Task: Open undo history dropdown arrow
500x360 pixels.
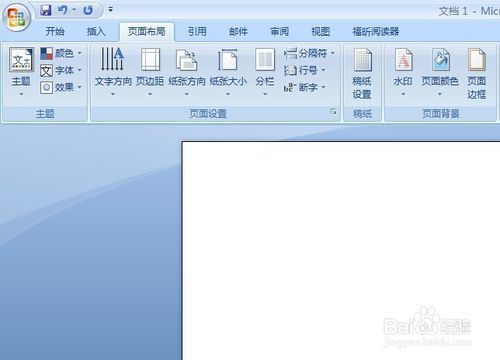Action: pos(74,10)
